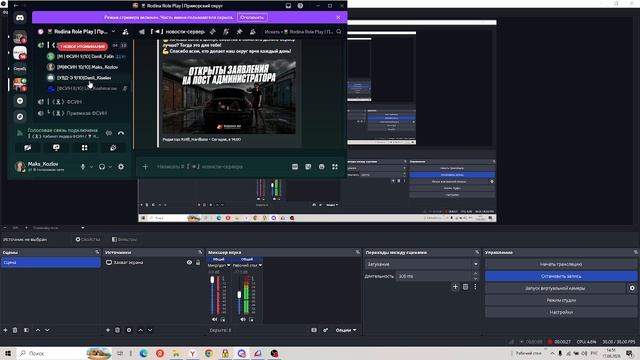Viewport: 640px width, 360px height.
Task: Click the Start Streaming button
Action: coord(561,264)
